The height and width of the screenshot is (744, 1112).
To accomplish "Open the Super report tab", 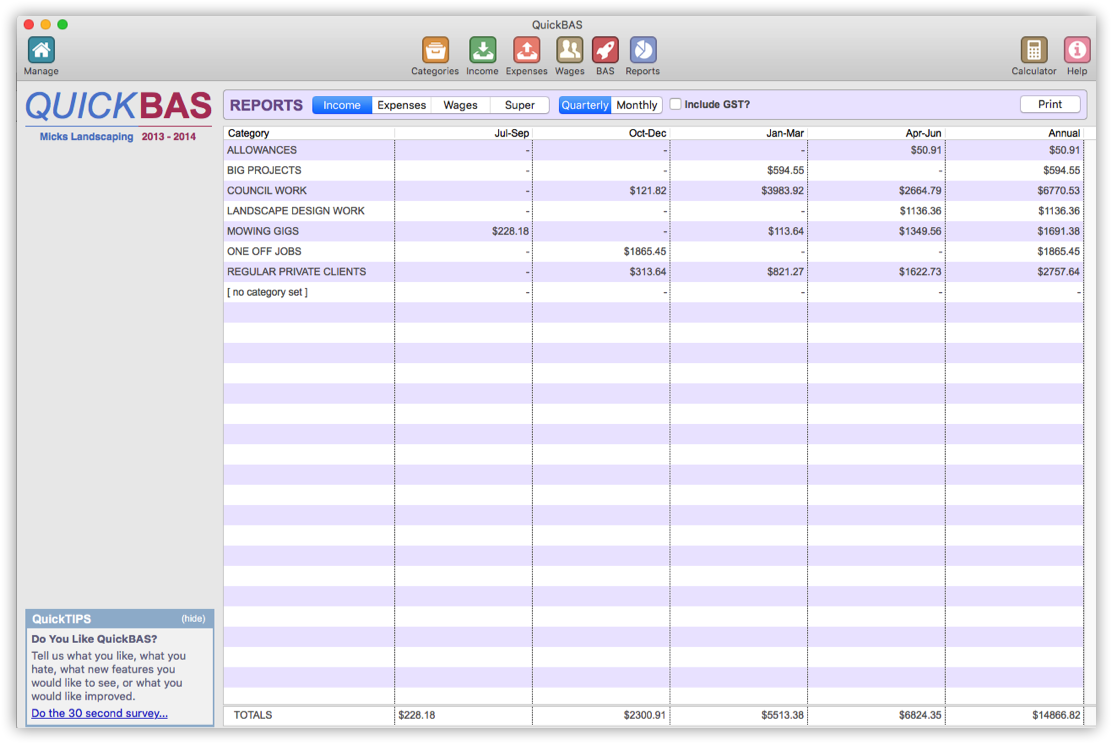I will pos(519,104).
